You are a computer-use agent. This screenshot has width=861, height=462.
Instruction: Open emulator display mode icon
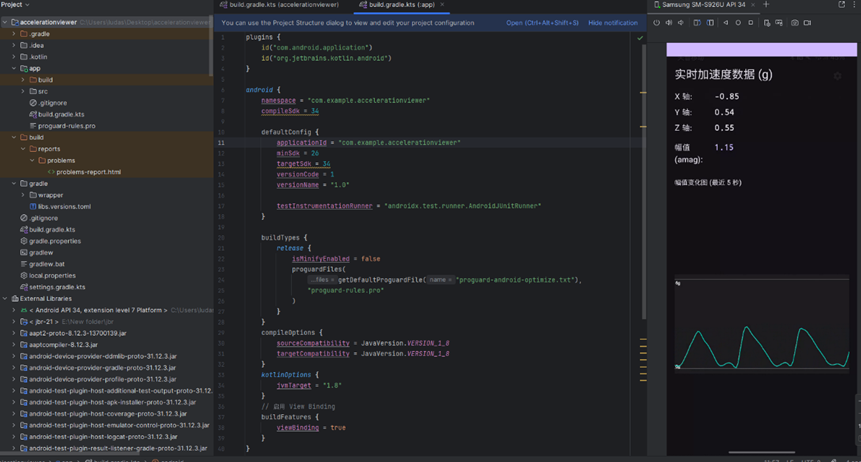[779, 23]
